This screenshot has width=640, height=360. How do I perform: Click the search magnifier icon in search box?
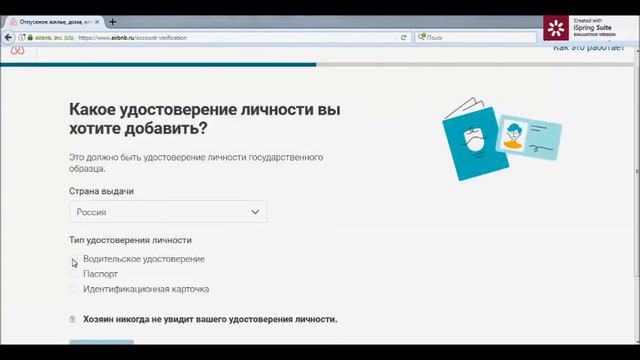pos(422,37)
